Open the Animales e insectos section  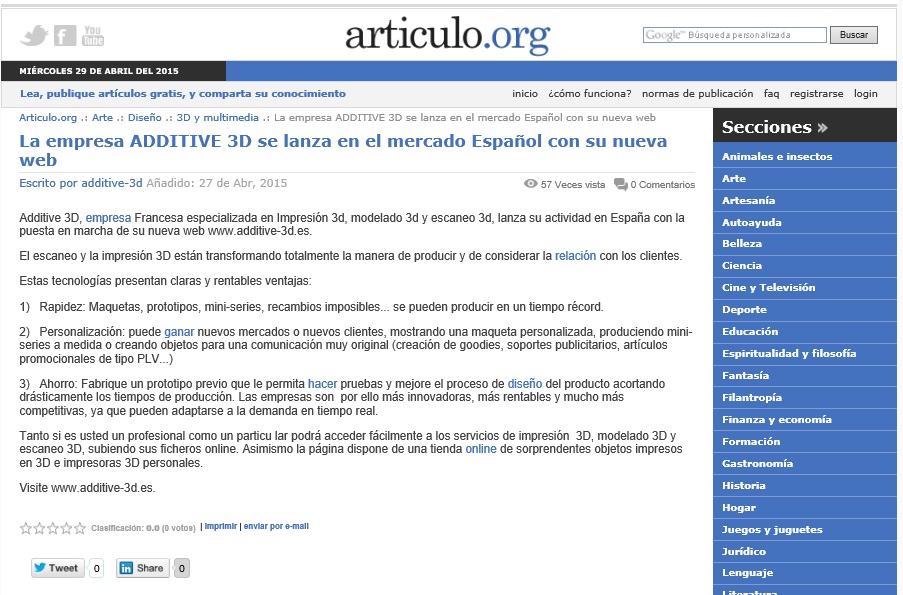click(805, 157)
